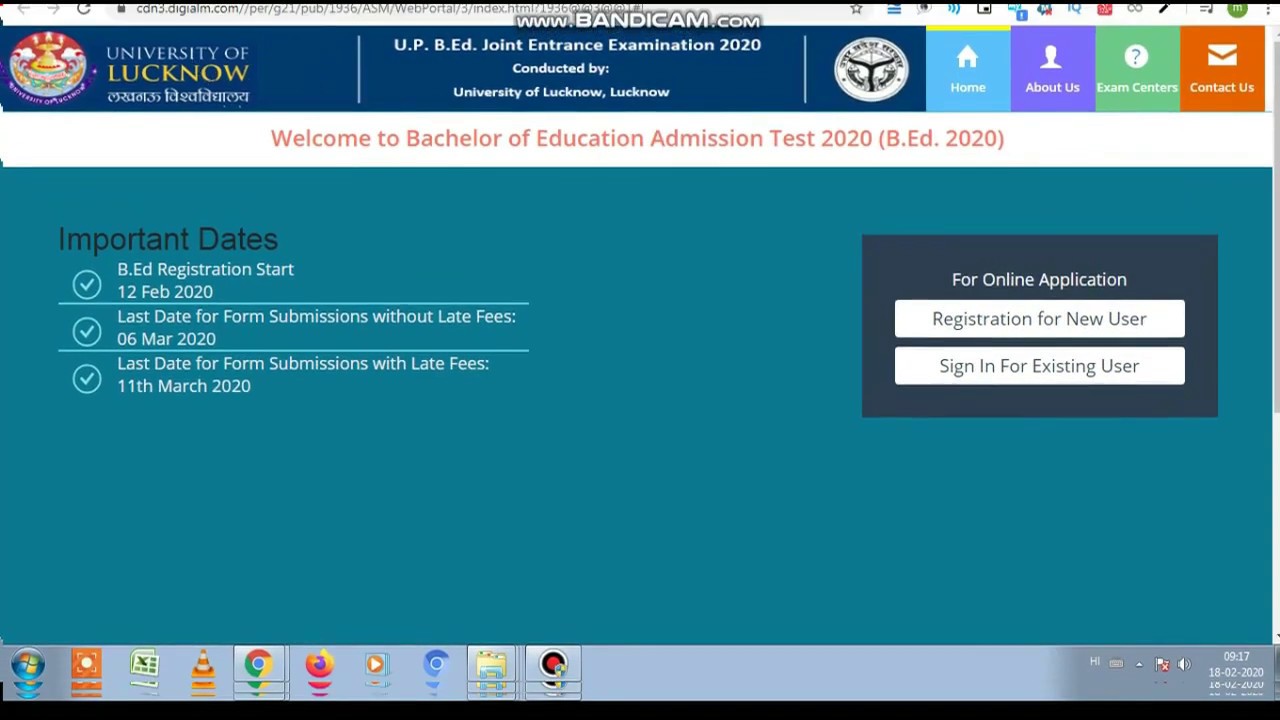Click the Uttar Pradesh government emblem

coord(871,69)
